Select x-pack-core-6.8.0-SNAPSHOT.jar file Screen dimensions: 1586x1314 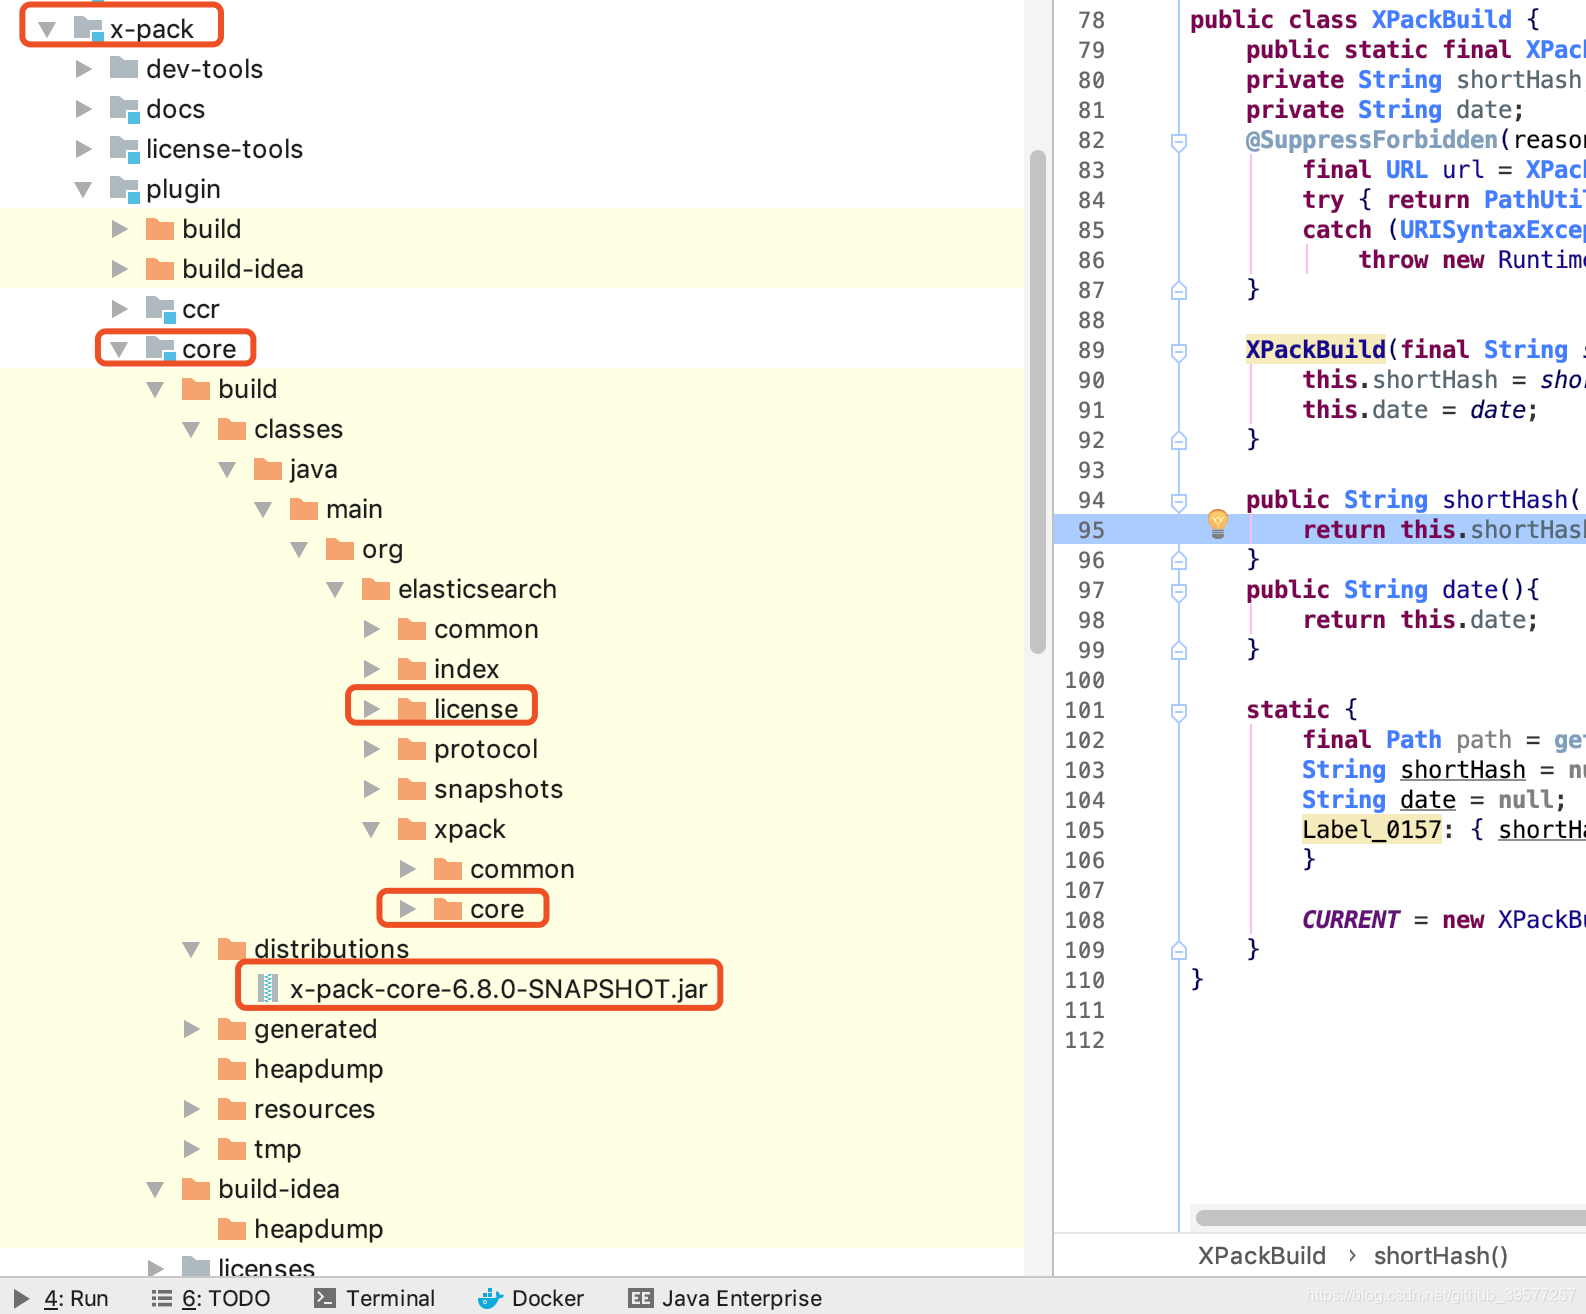click(x=498, y=989)
